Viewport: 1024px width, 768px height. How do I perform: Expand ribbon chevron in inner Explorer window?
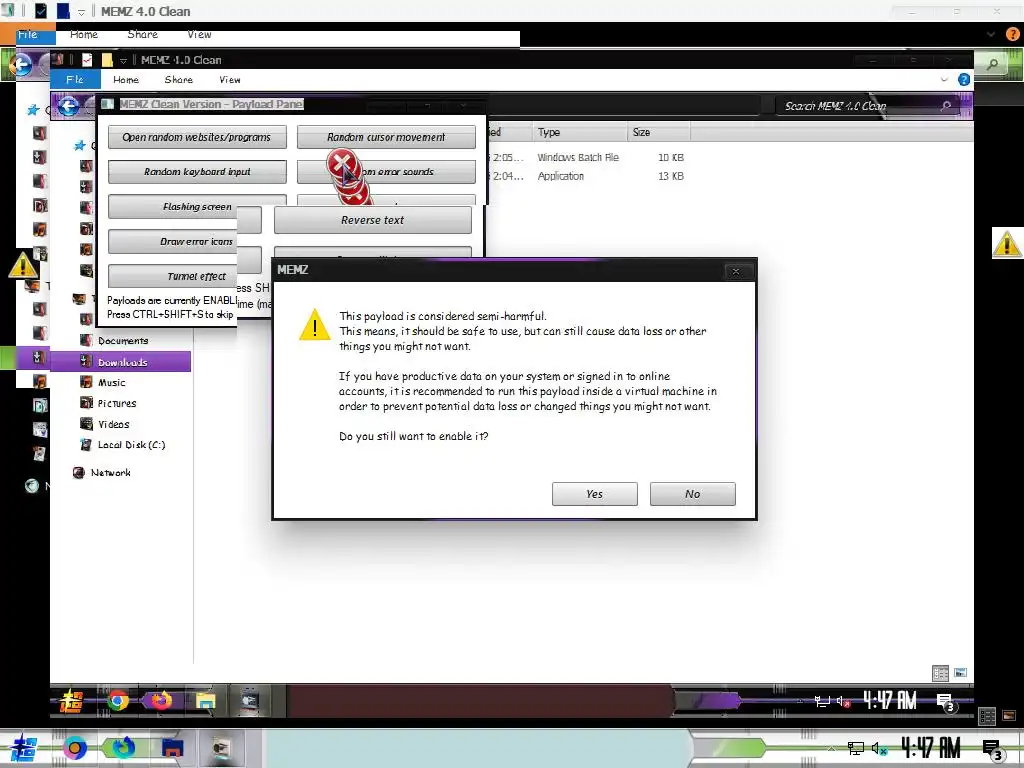(944, 80)
